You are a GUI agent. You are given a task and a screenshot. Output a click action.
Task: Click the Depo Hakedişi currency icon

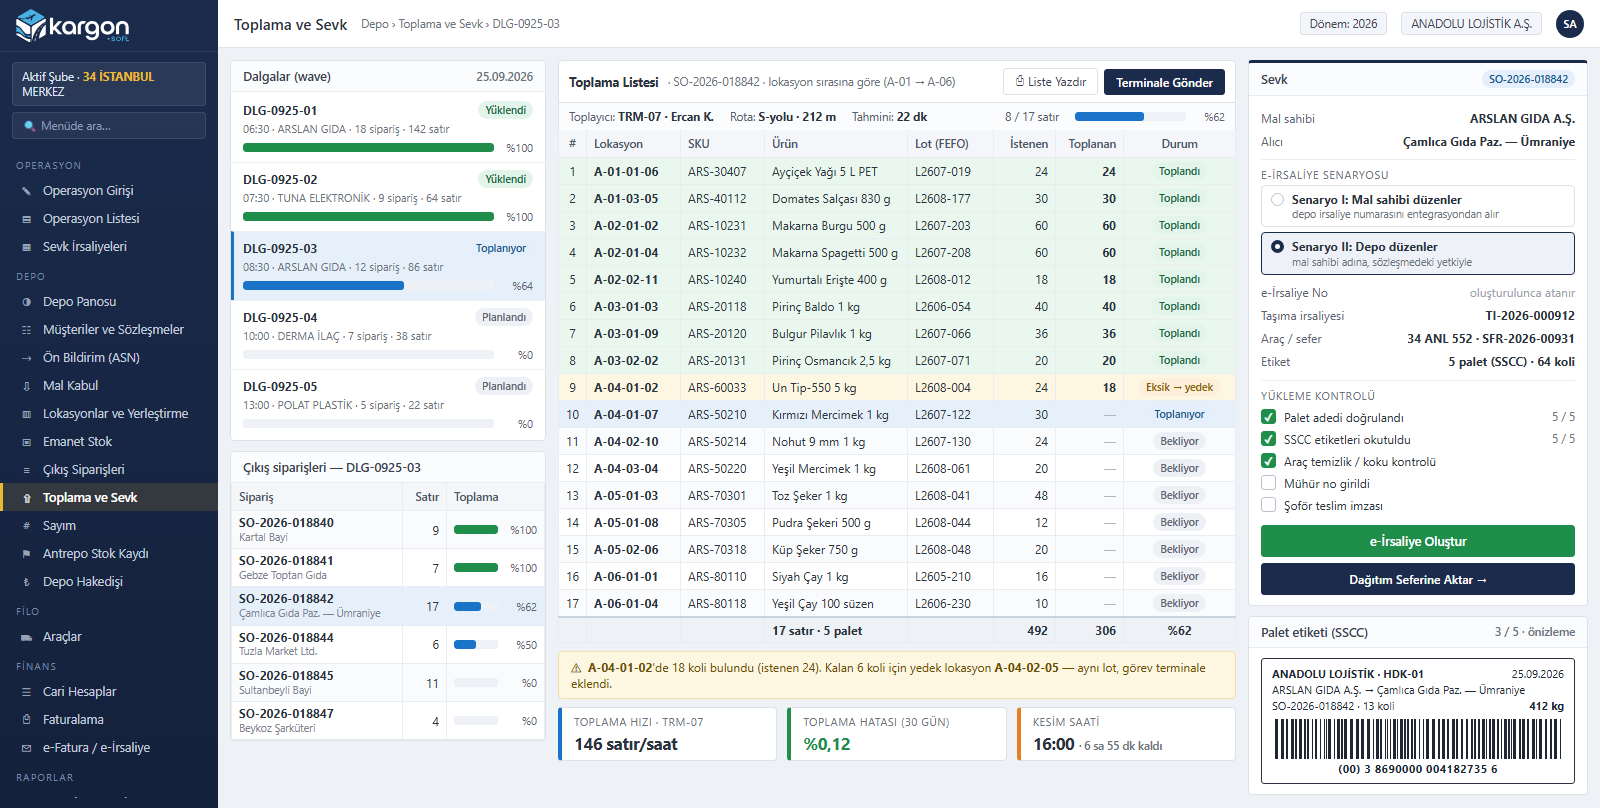click(26, 582)
